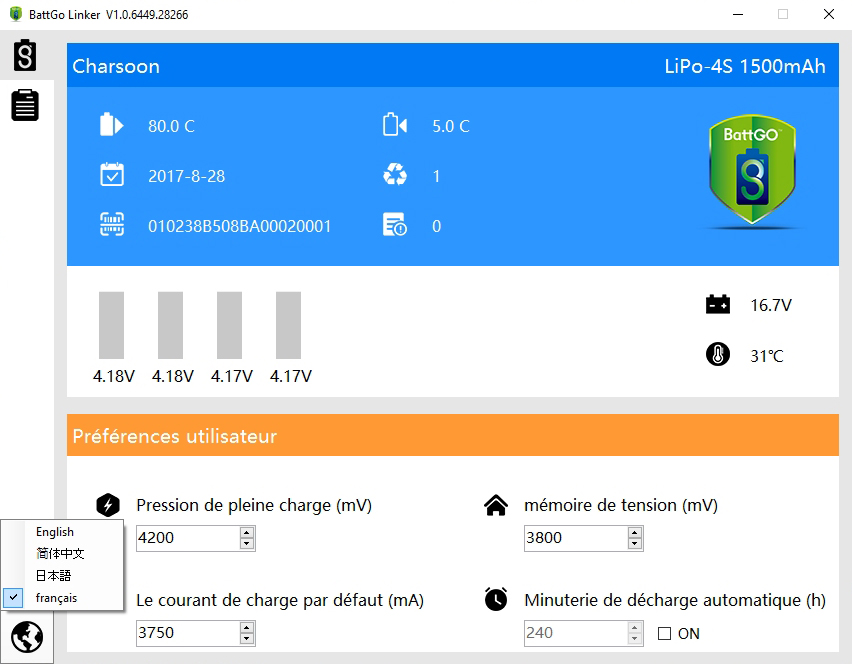This screenshot has width=852, height=664.
Task: Click the barcode serial number icon
Action: coord(112,224)
